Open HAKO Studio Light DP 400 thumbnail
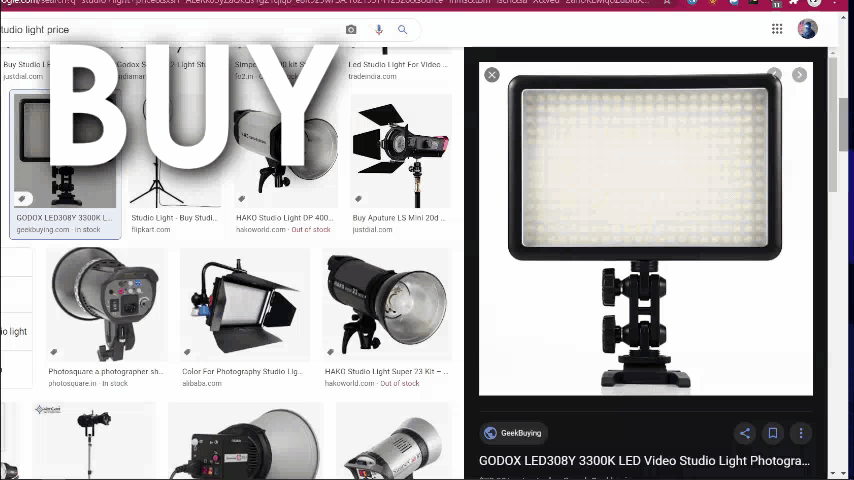This screenshot has width=854, height=480. 286,150
